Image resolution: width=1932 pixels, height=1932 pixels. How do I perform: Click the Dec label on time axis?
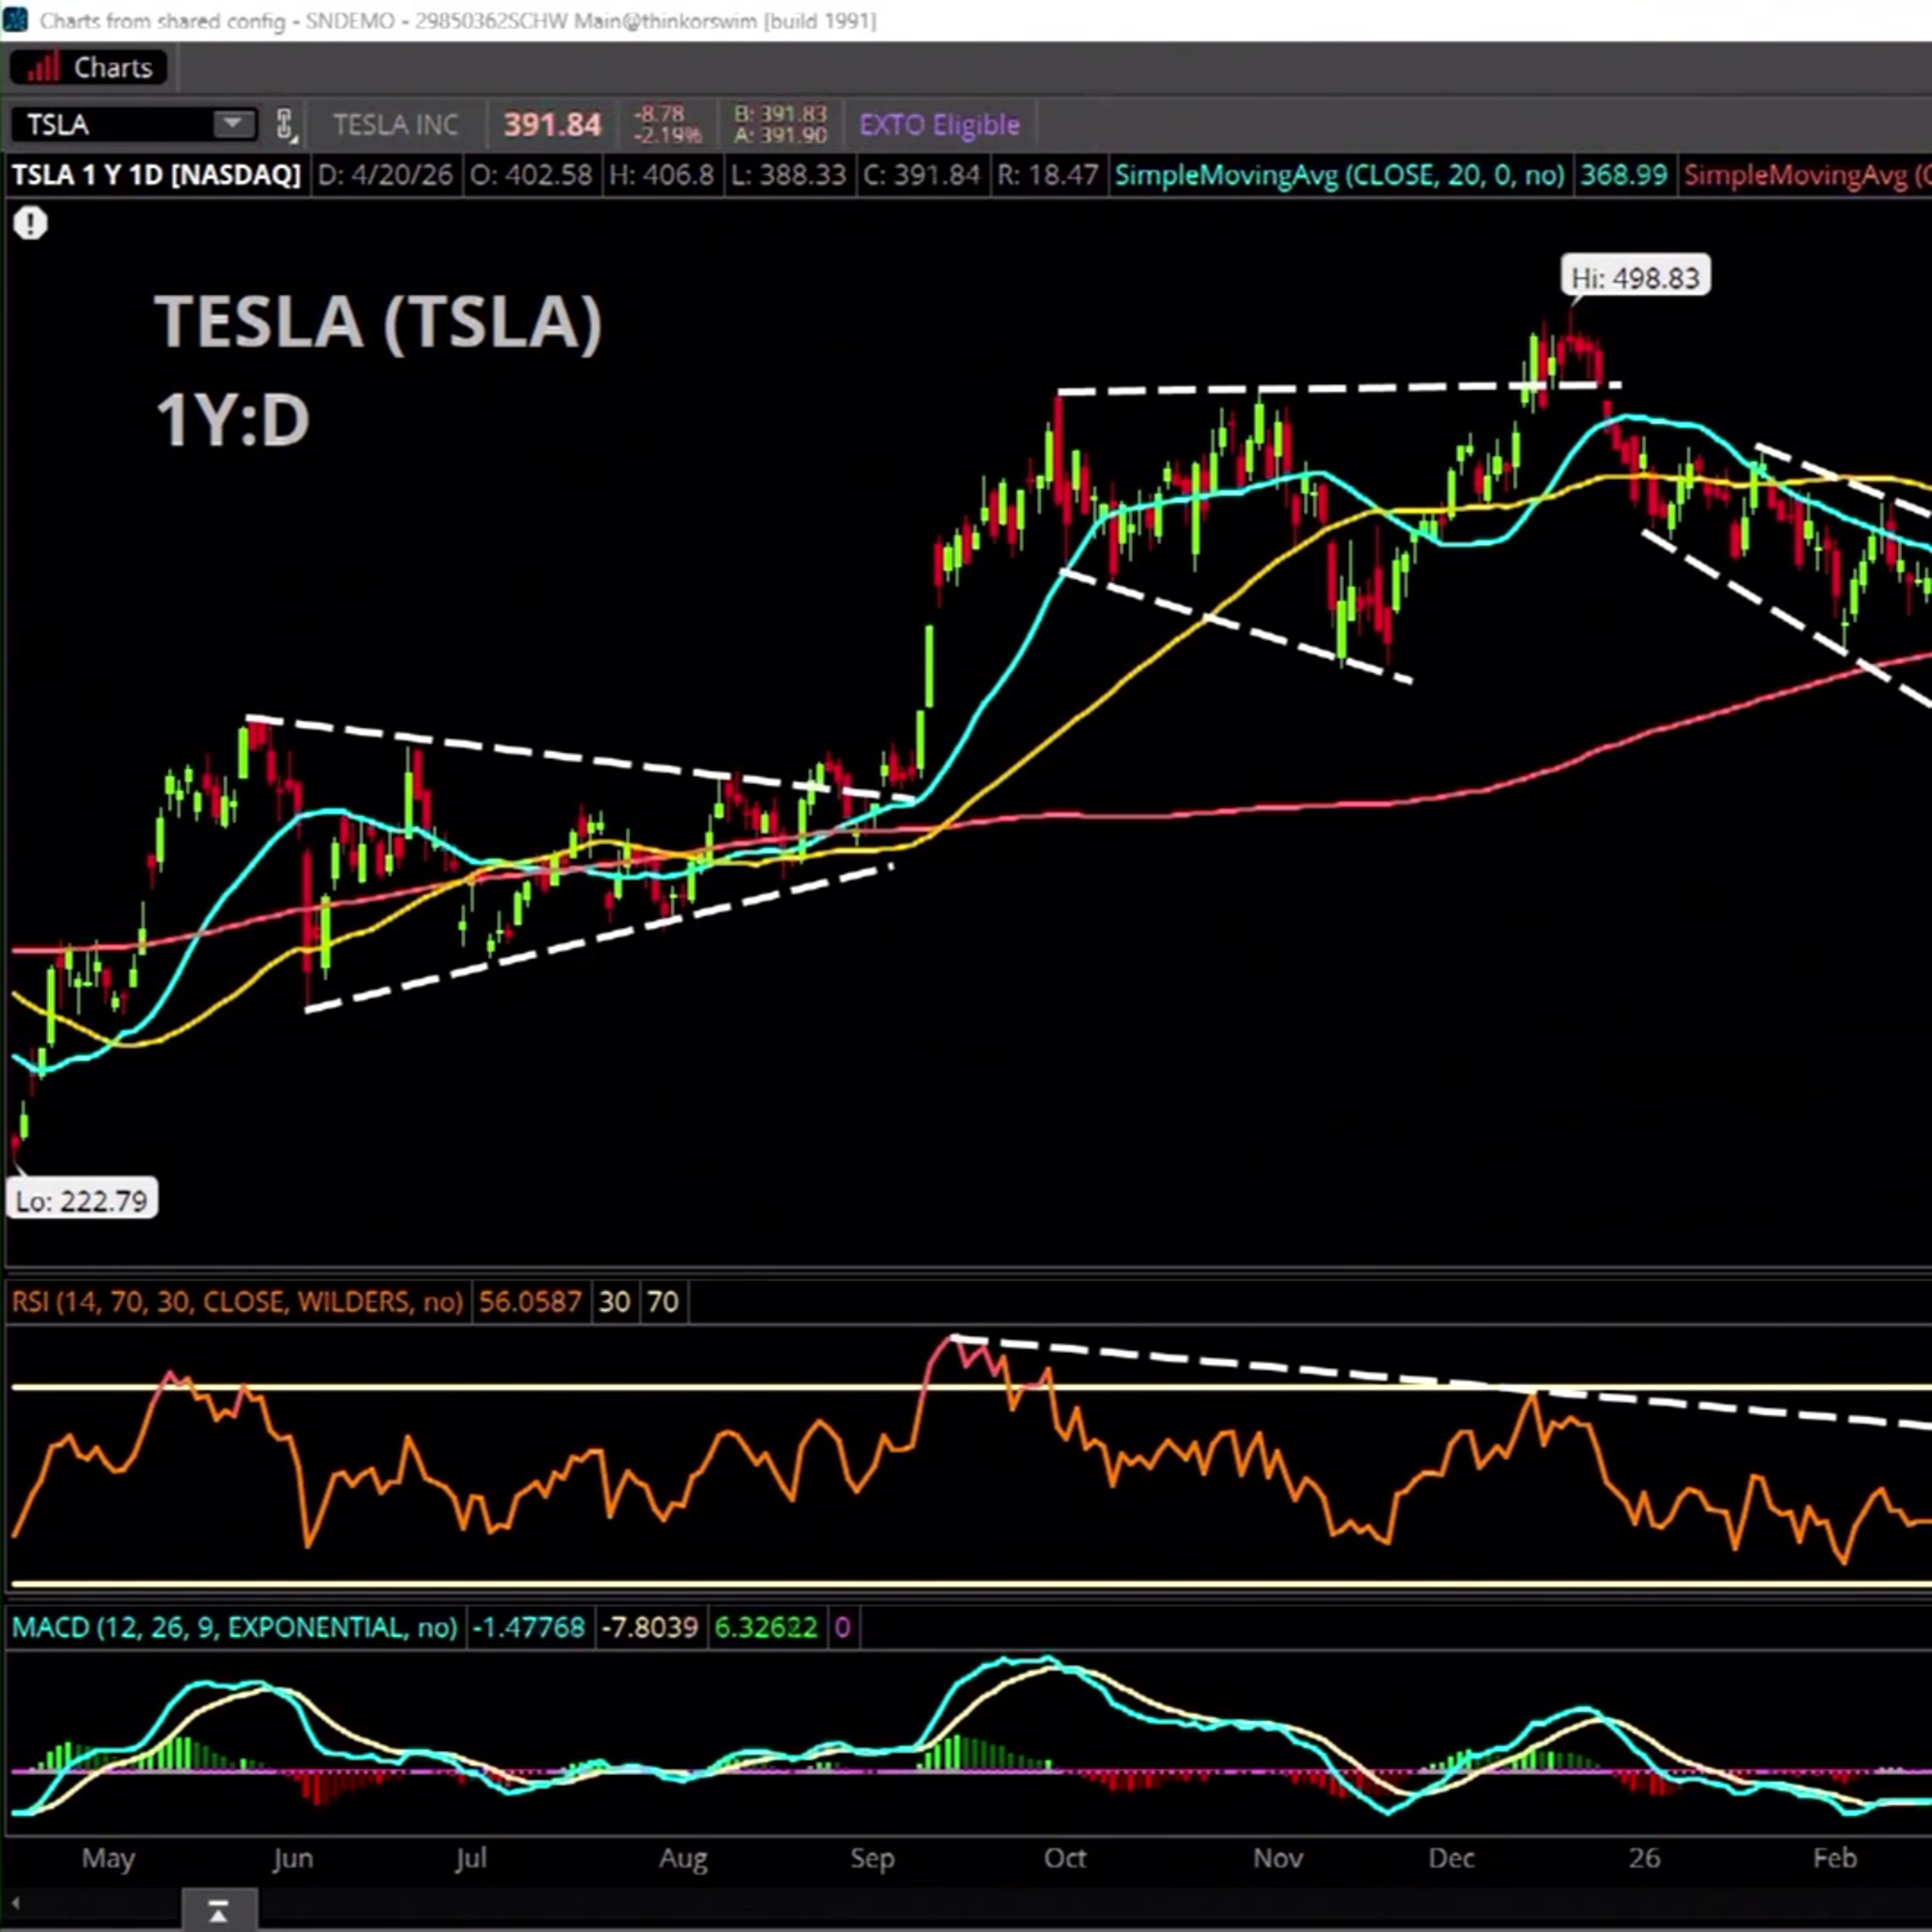click(x=1451, y=1858)
